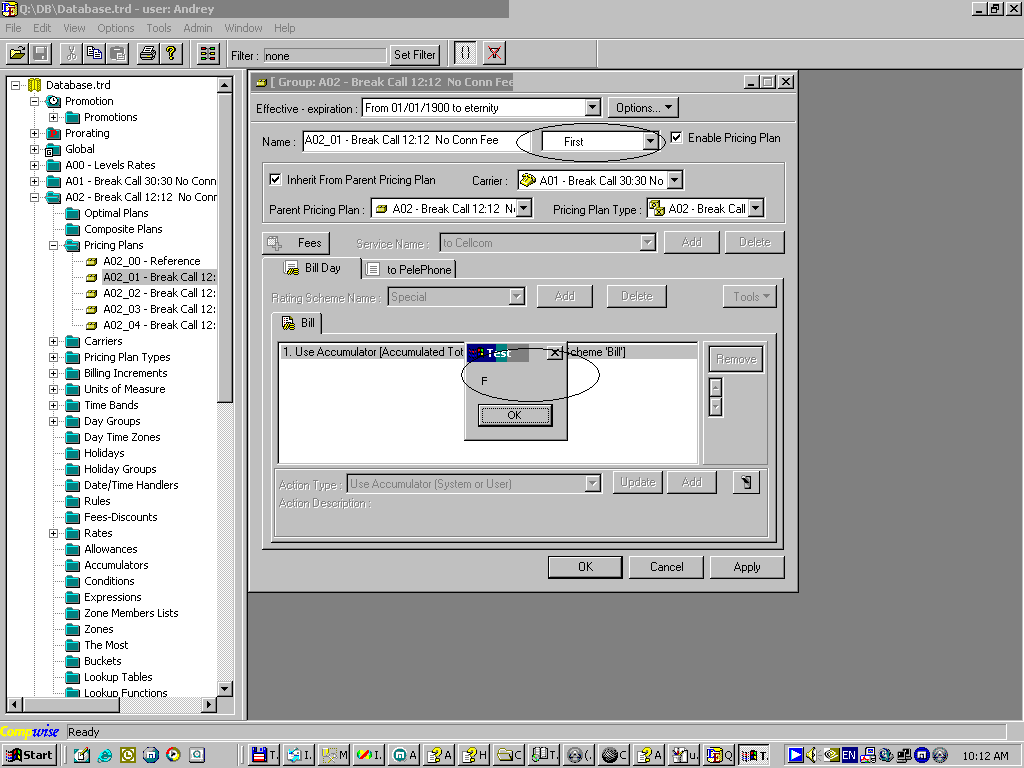Click the curly braces toolbar icon
The height and width of the screenshot is (768, 1024).
pos(465,54)
